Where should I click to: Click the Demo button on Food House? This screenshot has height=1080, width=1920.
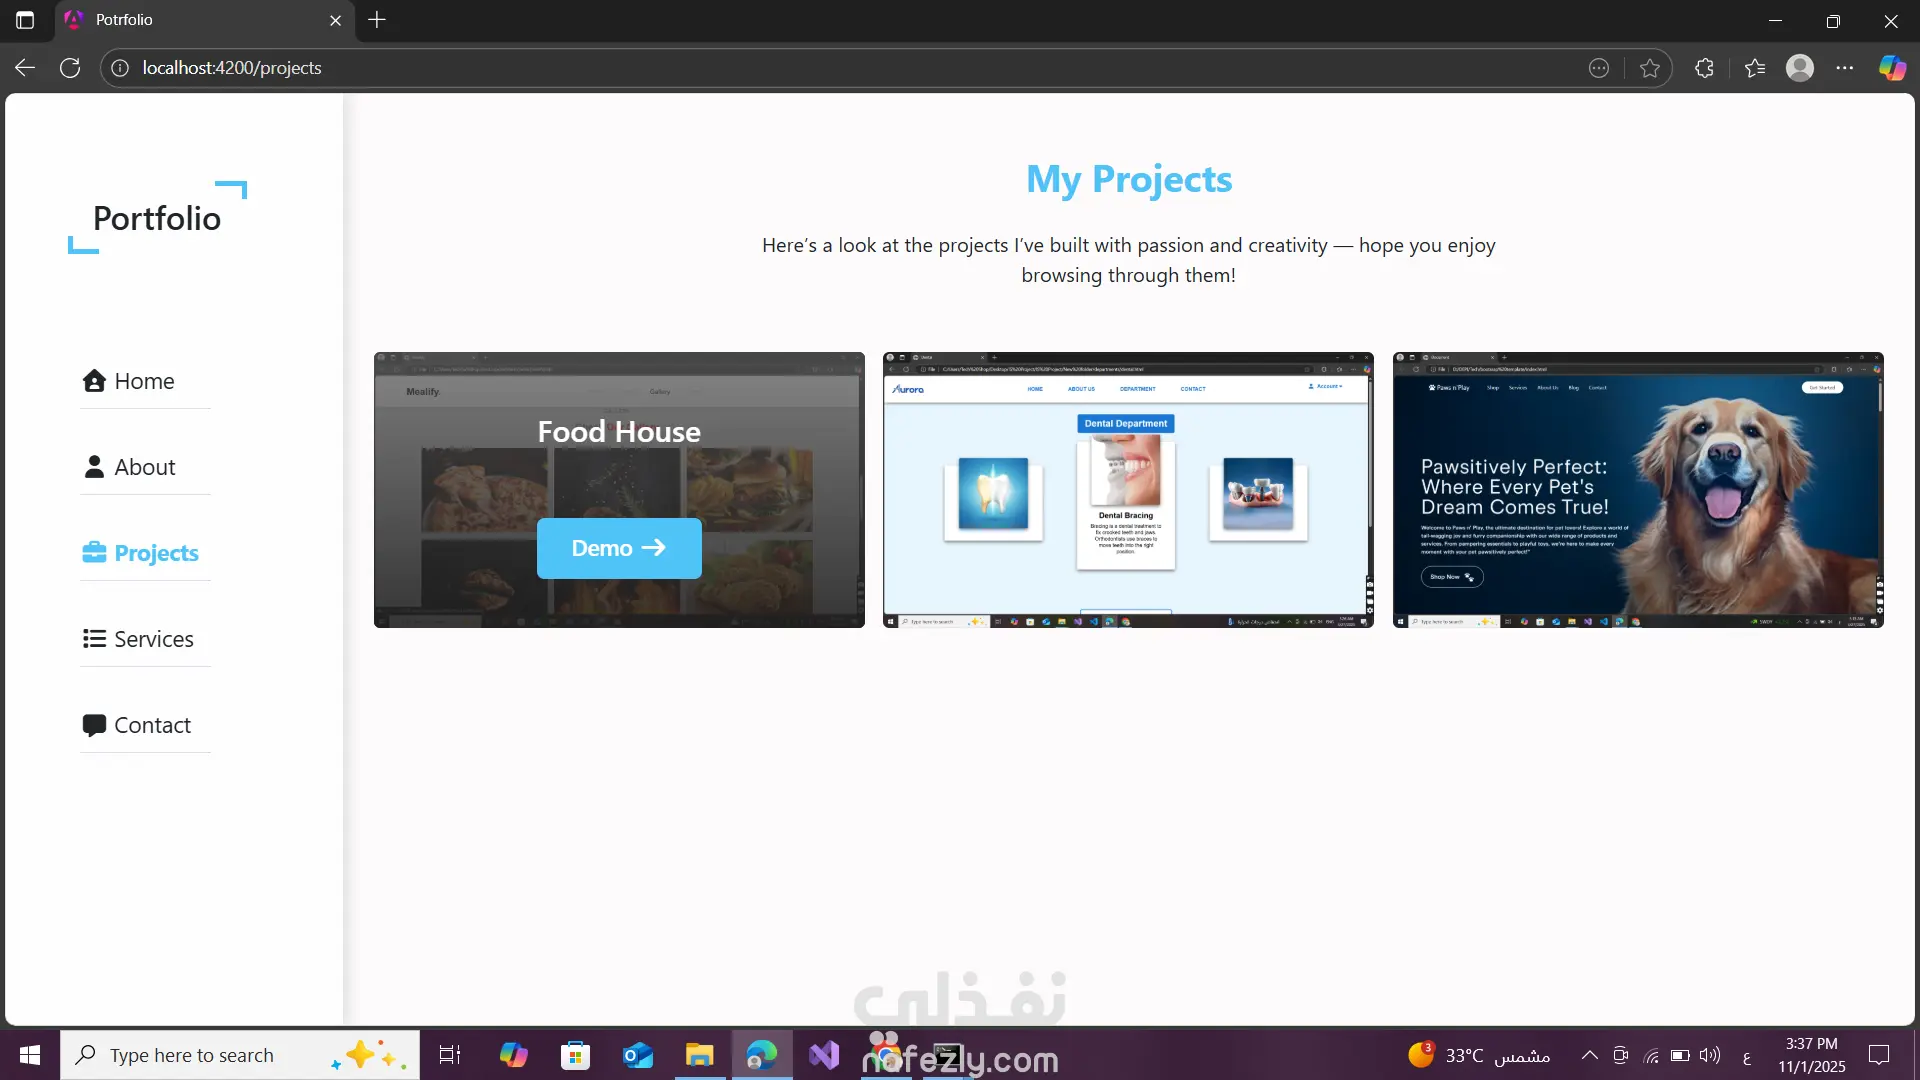(x=619, y=548)
